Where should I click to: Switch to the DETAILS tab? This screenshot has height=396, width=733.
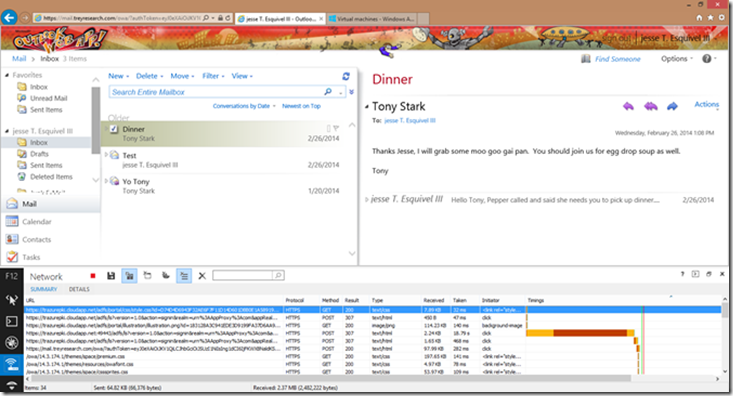tap(79, 289)
